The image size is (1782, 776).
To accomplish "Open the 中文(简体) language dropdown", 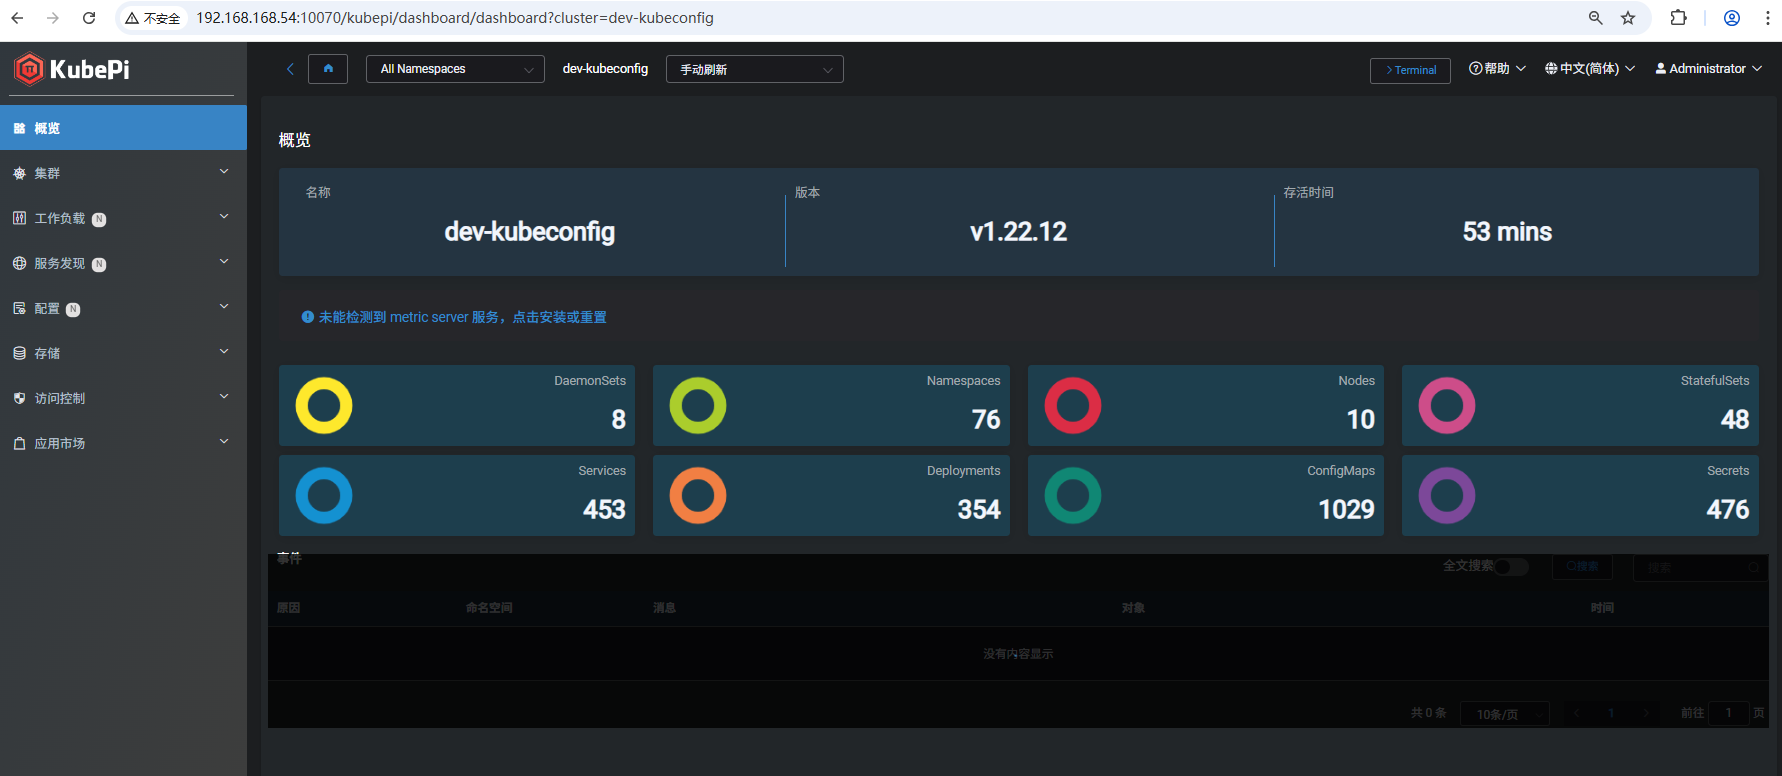I will (1589, 69).
